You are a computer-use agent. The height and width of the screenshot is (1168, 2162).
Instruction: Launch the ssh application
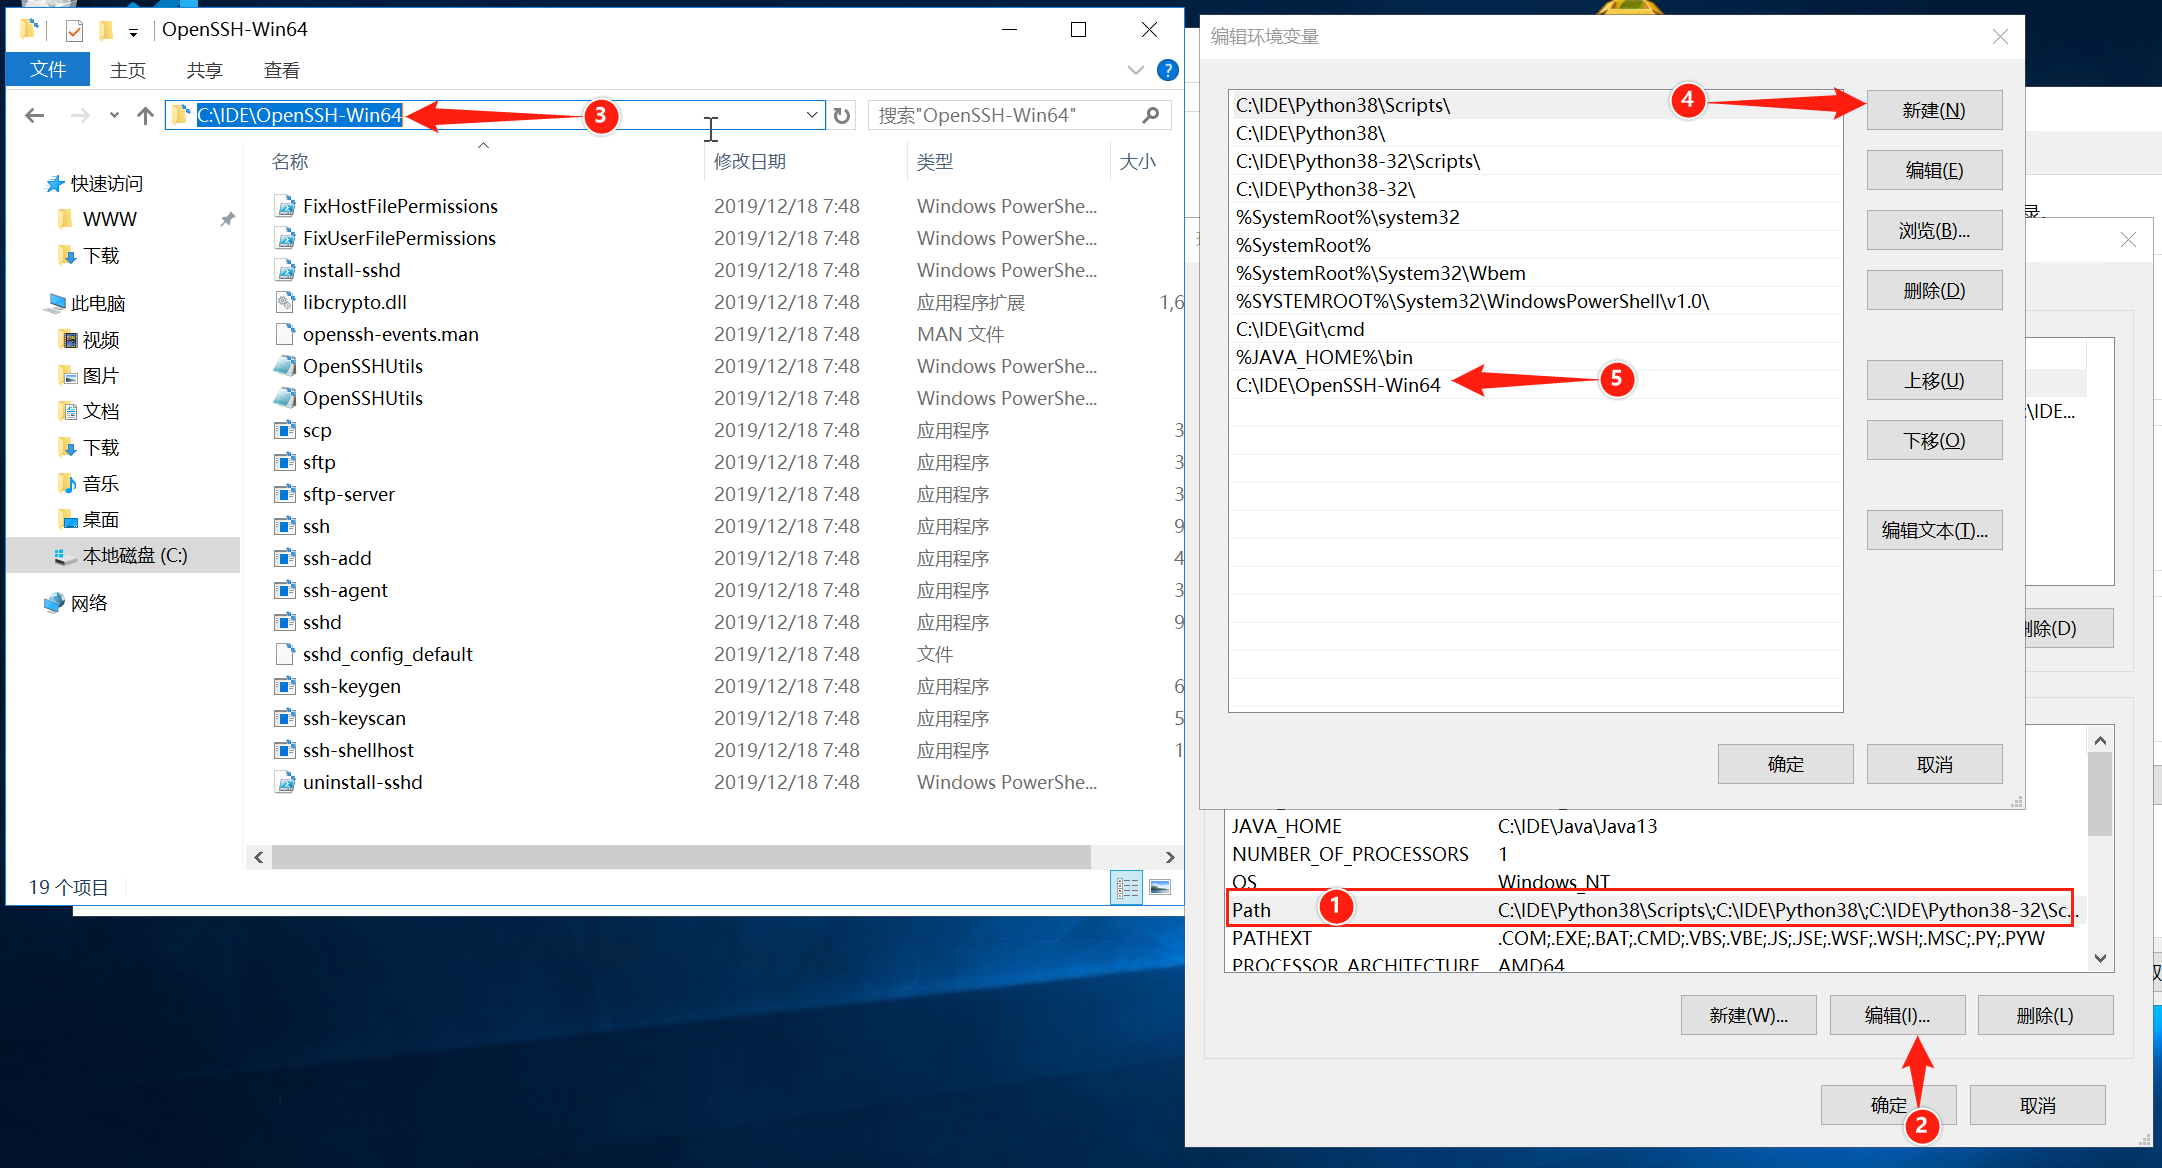click(x=315, y=525)
